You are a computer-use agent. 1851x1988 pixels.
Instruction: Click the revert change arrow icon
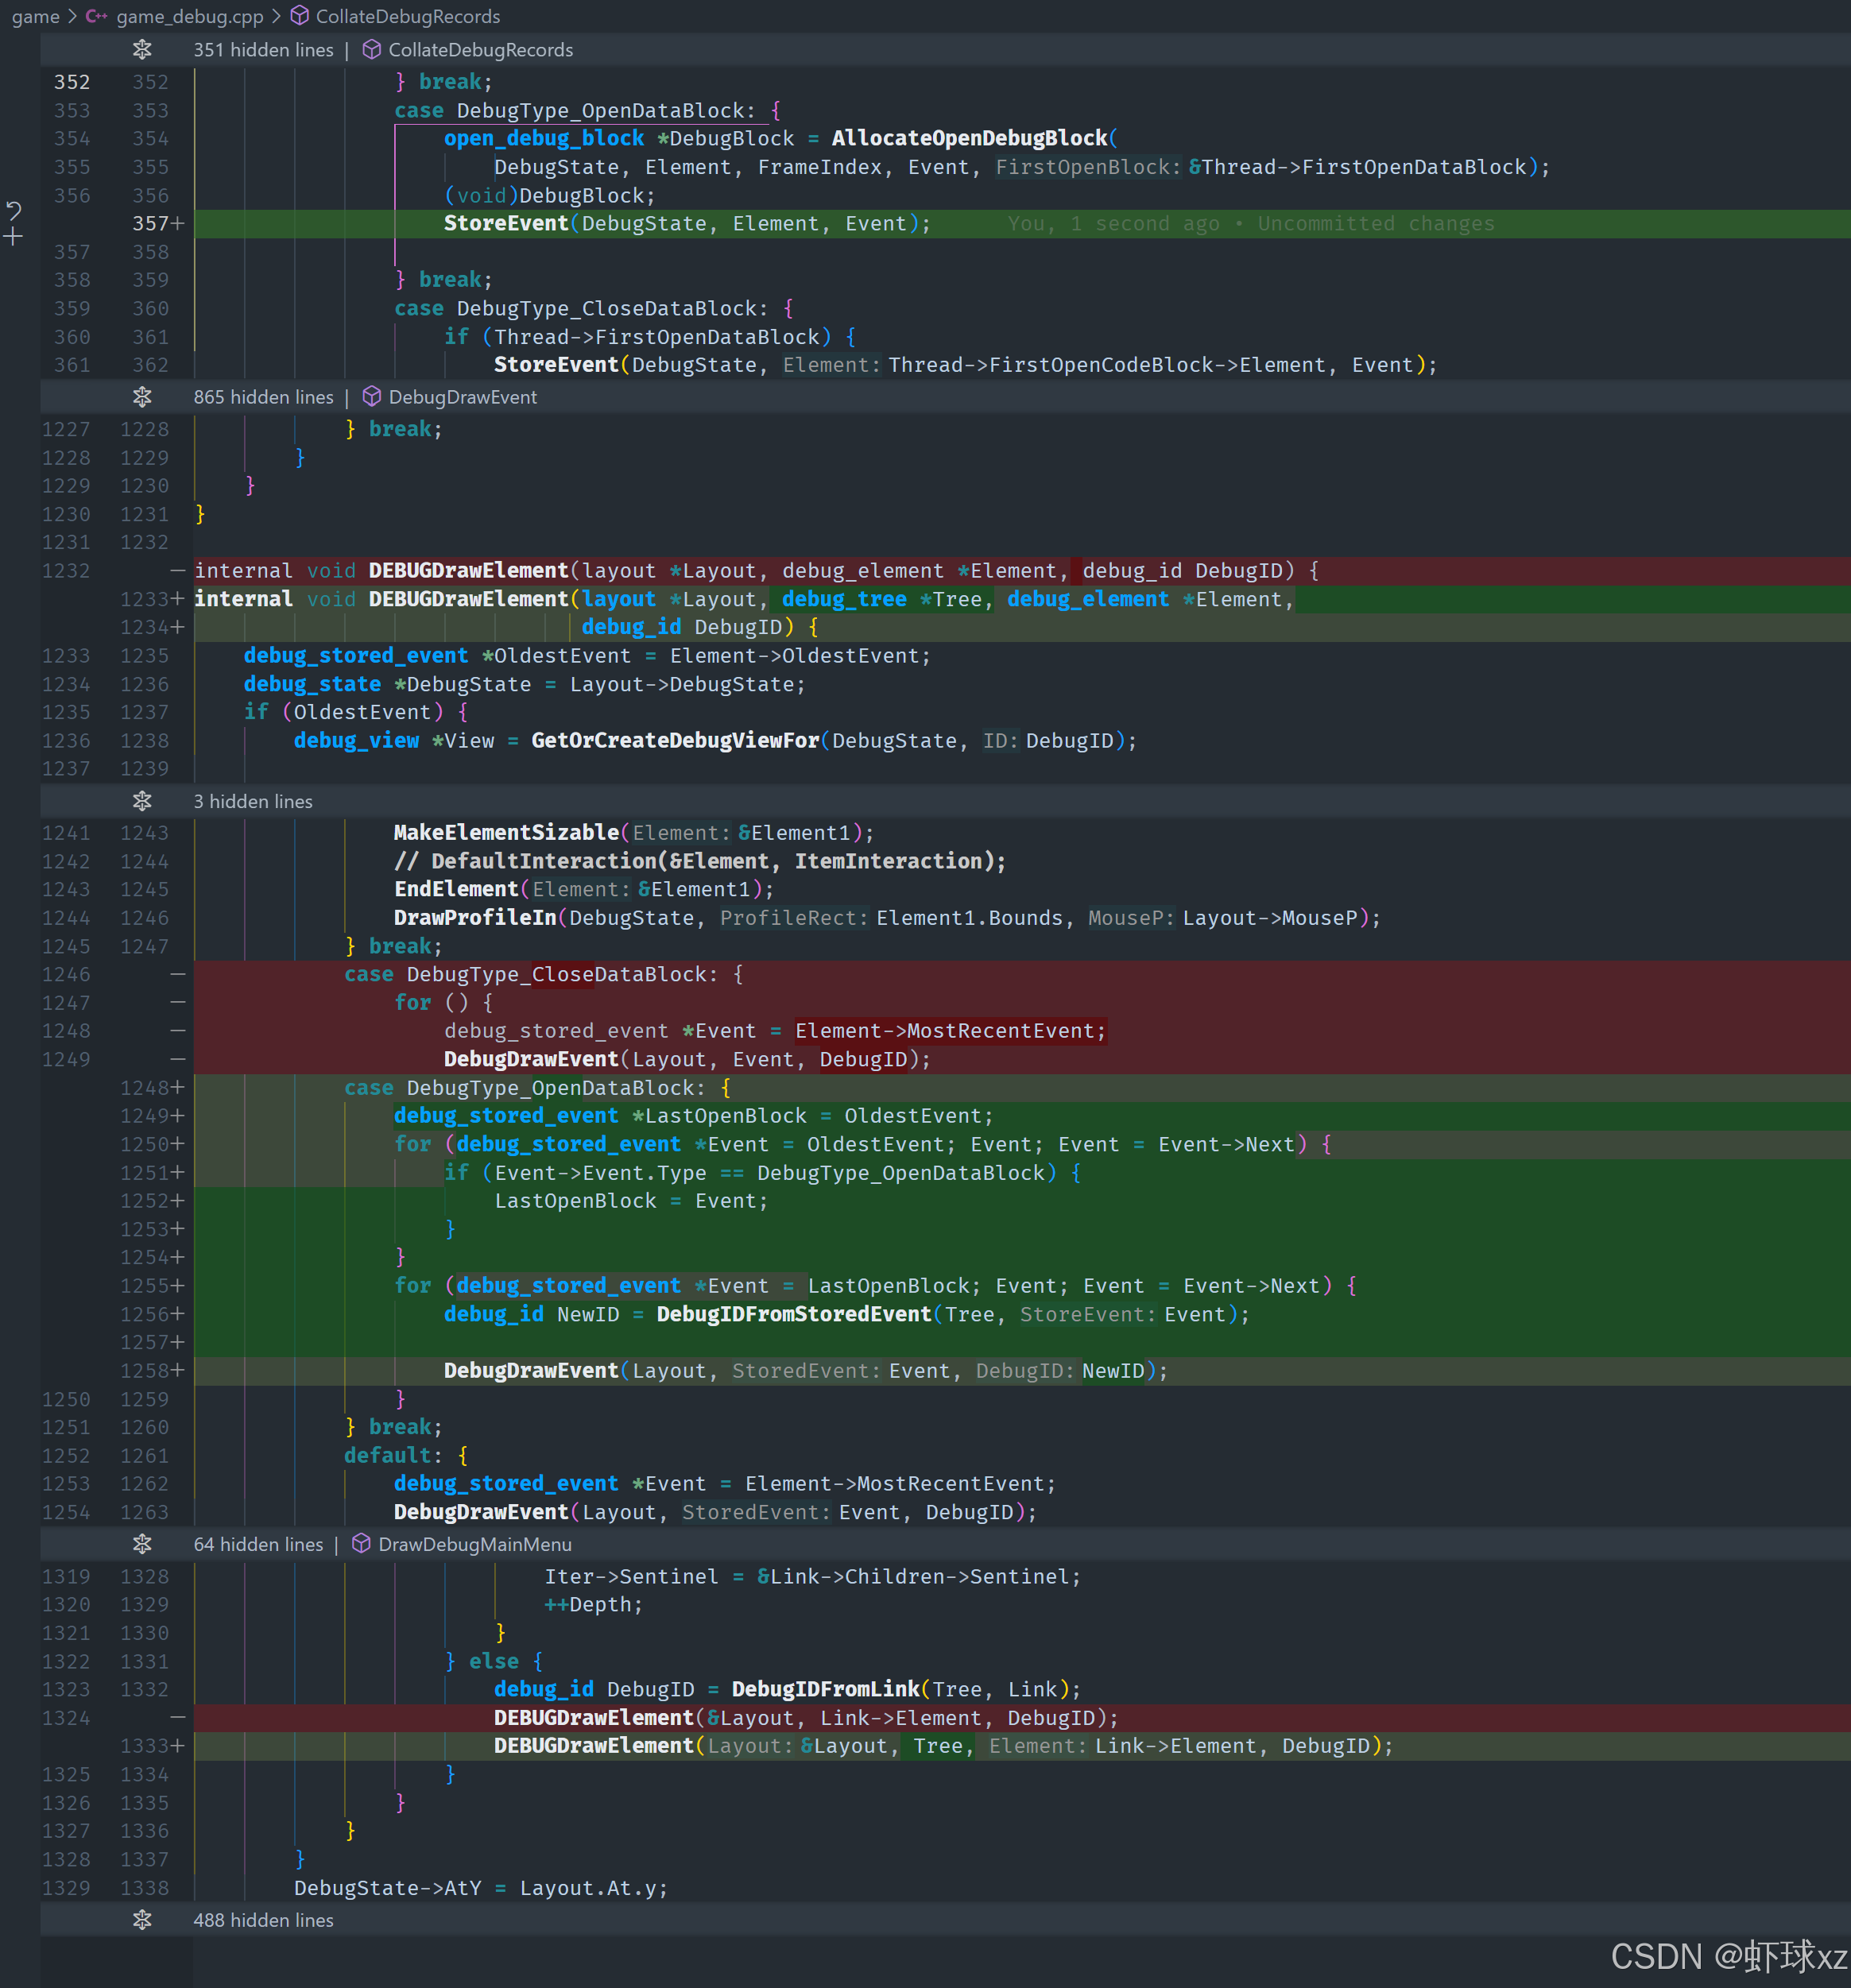tap(14, 210)
